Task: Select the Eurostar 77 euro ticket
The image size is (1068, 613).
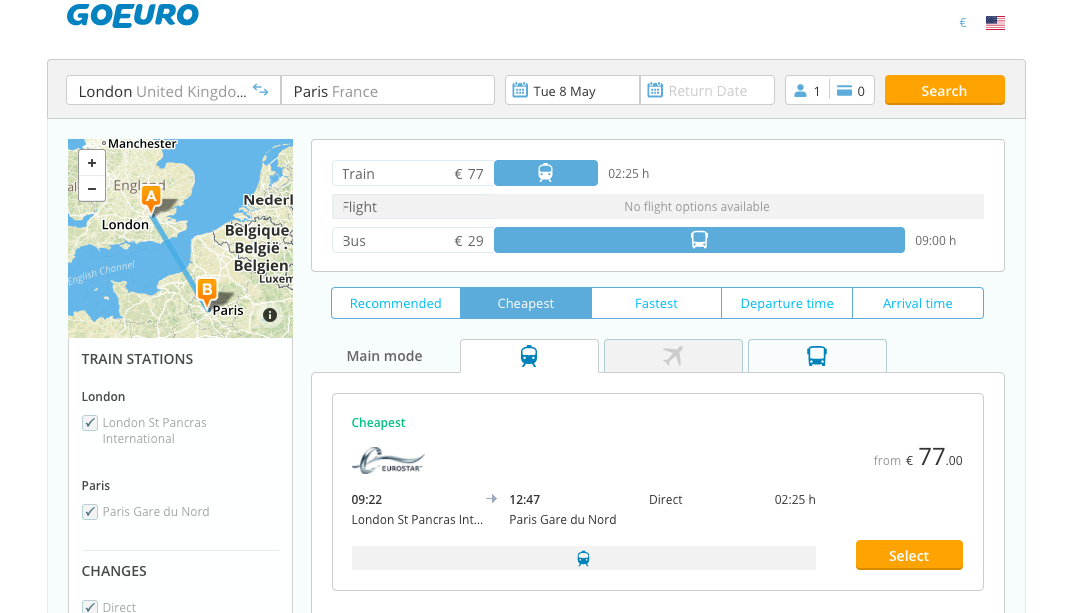Action: tap(909, 555)
